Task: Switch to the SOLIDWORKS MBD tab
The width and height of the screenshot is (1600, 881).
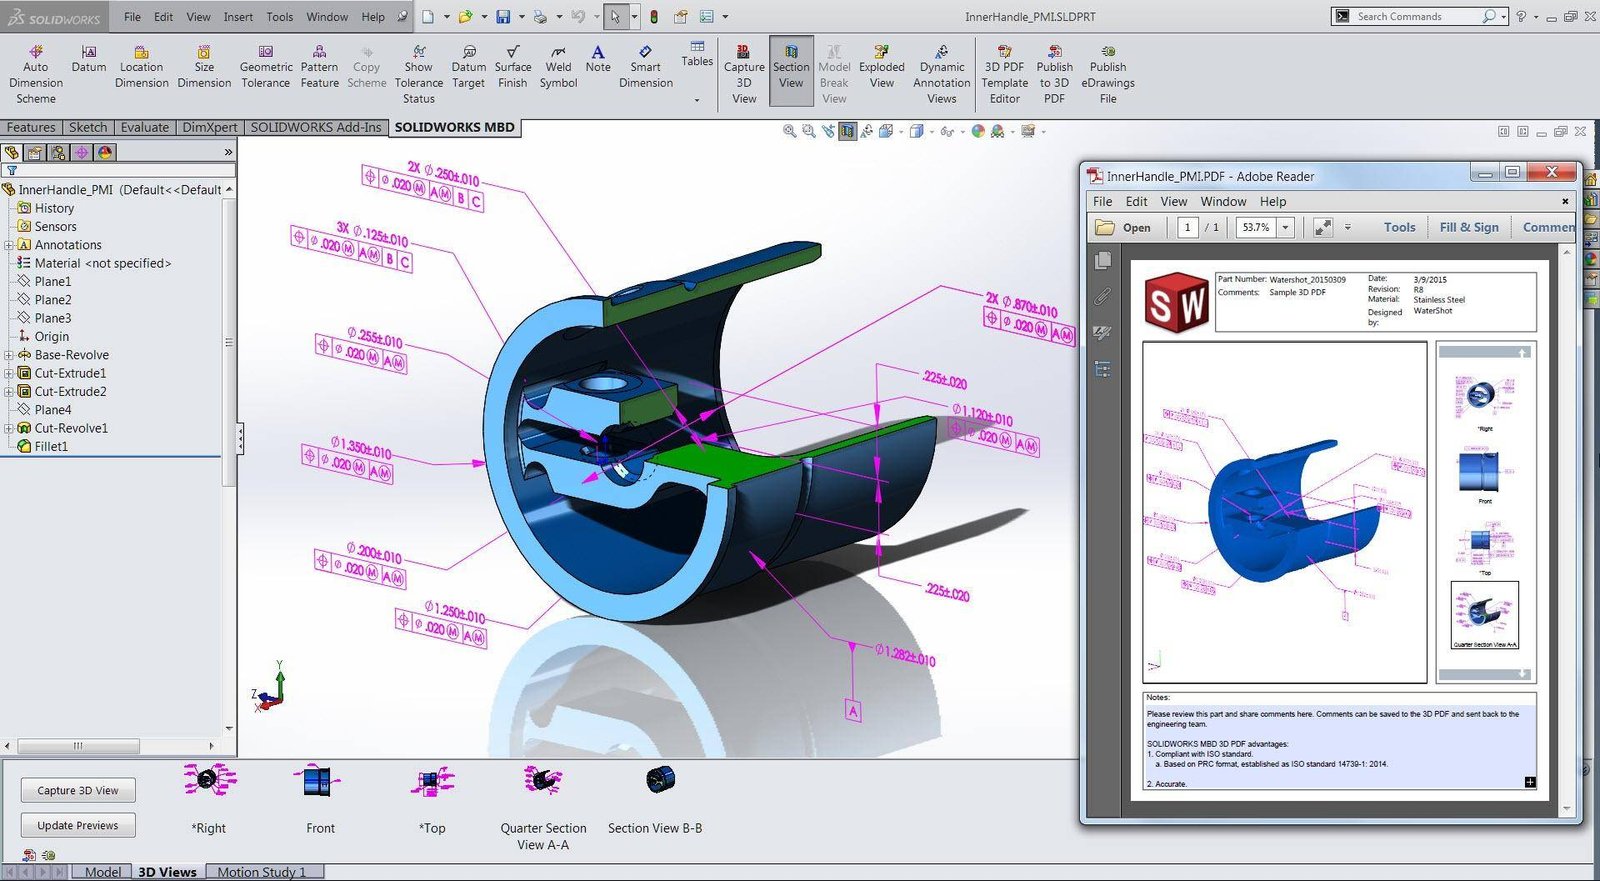Action: [x=454, y=128]
